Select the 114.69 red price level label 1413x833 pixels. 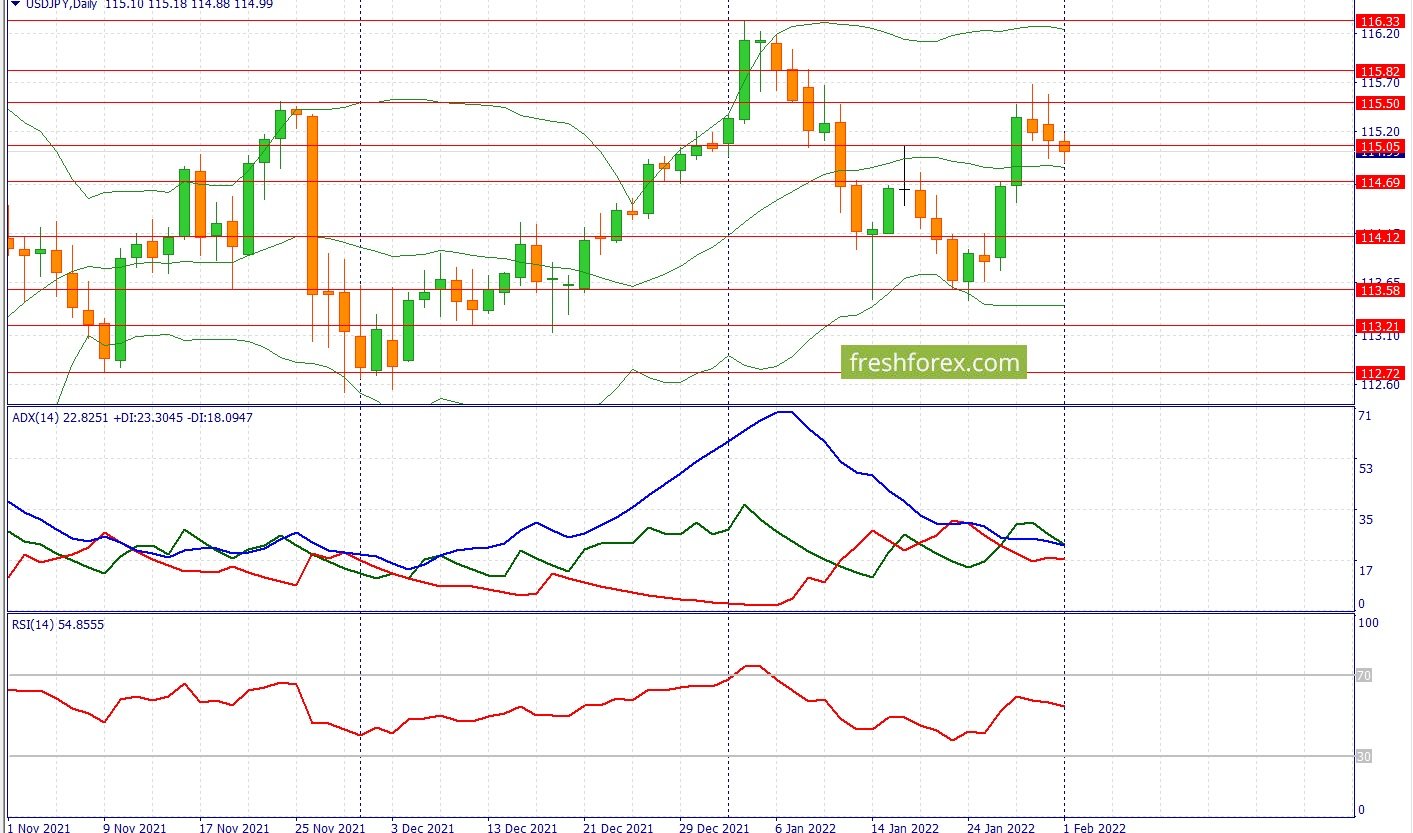click(x=1380, y=182)
